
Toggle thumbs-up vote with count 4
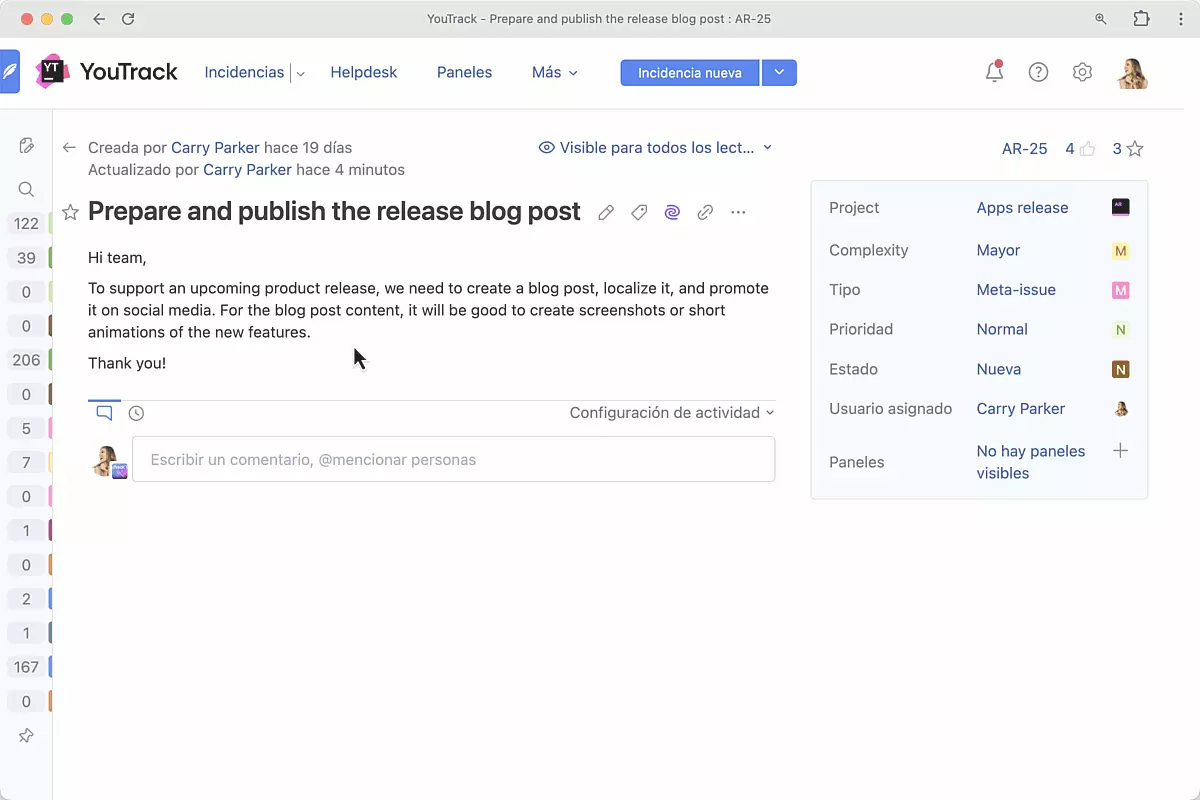click(x=1080, y=149)
